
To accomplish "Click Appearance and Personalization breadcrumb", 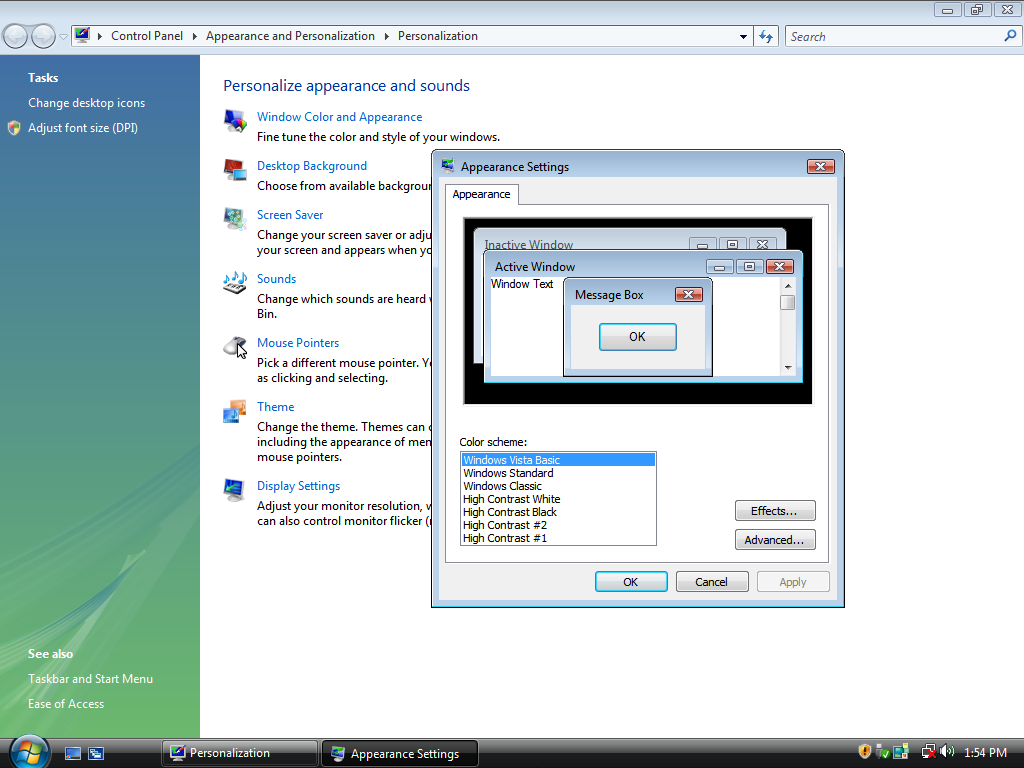I will coord(291,36).
